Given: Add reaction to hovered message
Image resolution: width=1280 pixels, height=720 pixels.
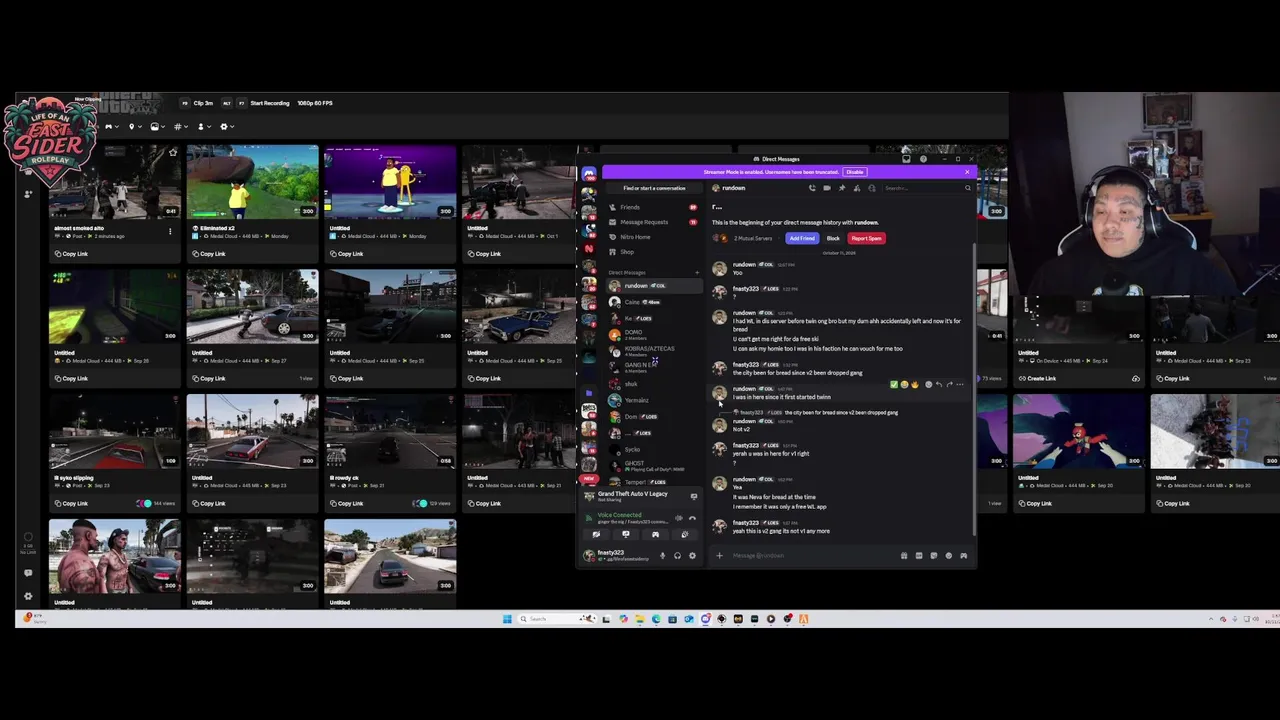Looking at the screenshot, I should click(929, 384).
